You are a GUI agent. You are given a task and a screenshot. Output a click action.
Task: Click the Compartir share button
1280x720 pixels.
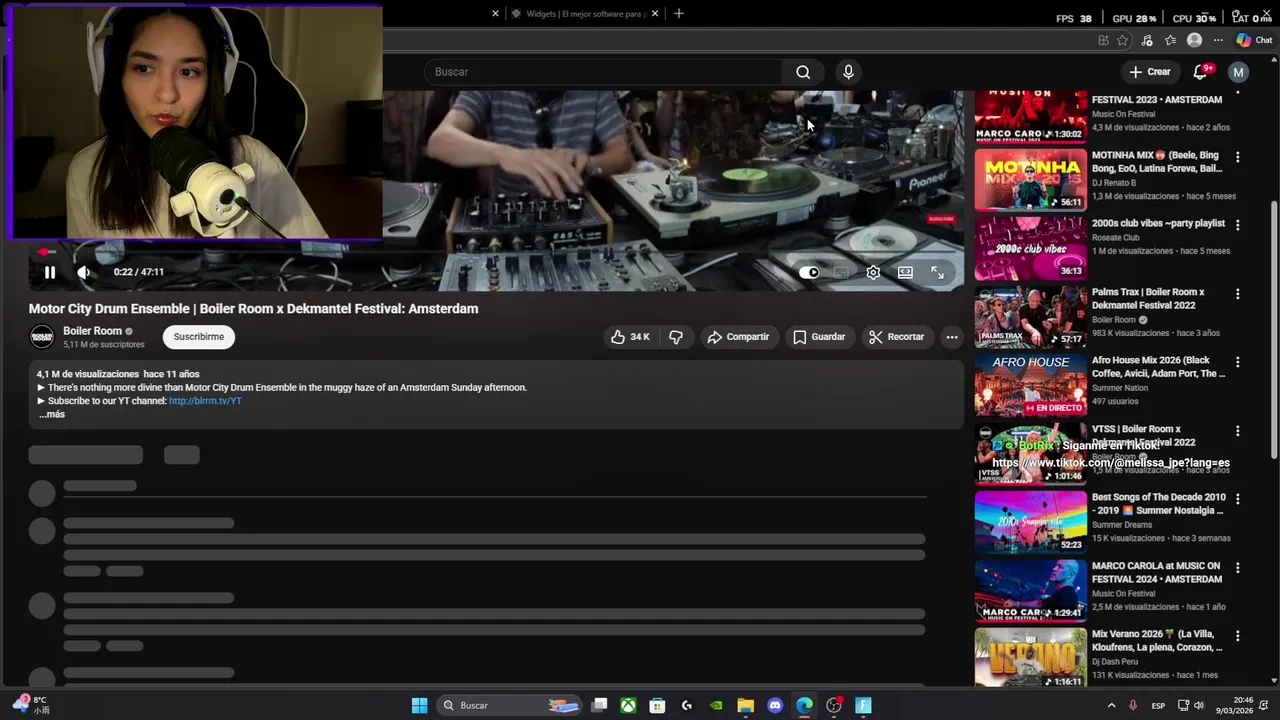pyautogui.click(x=738, y=337)
